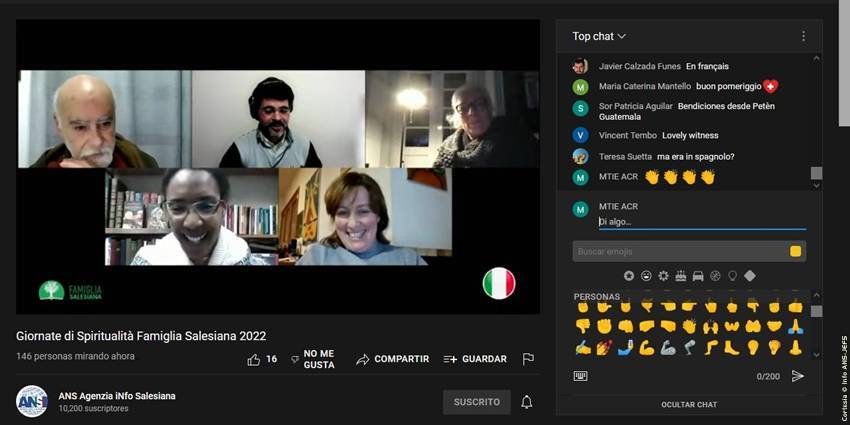The image size is (850, 425).
Task: Click Sor Patricia Aguilar username
Action: tap(636, 106)
